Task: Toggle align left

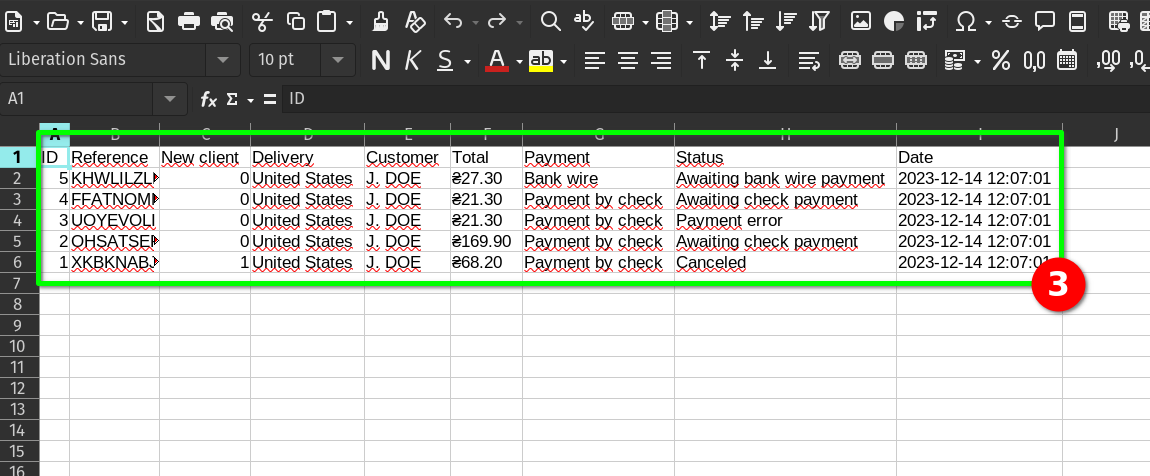Action: click(595, 60)
